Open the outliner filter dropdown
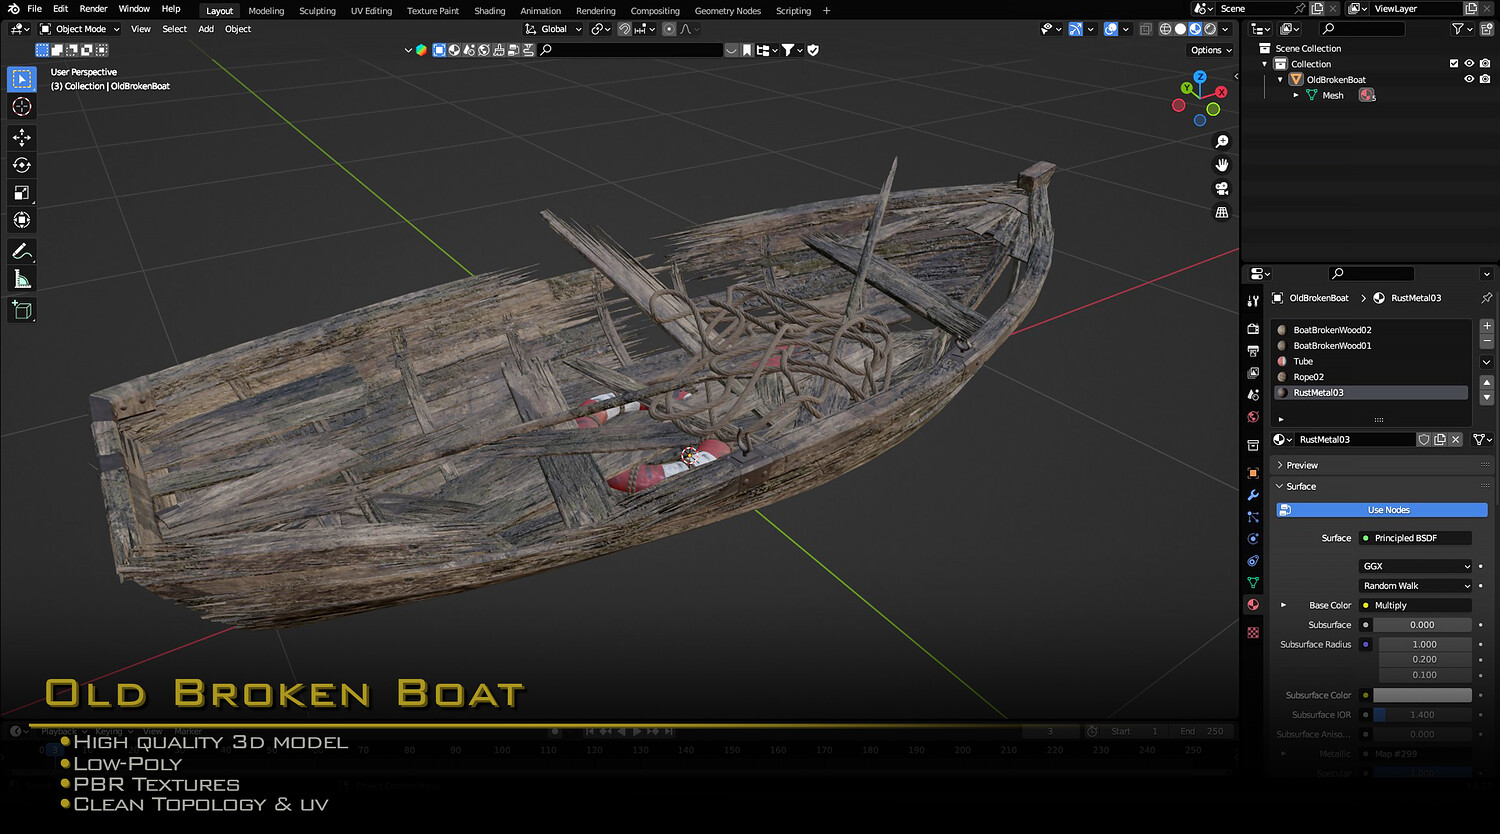Viewport: 1500px width, 834px height. pos(1461,29)
